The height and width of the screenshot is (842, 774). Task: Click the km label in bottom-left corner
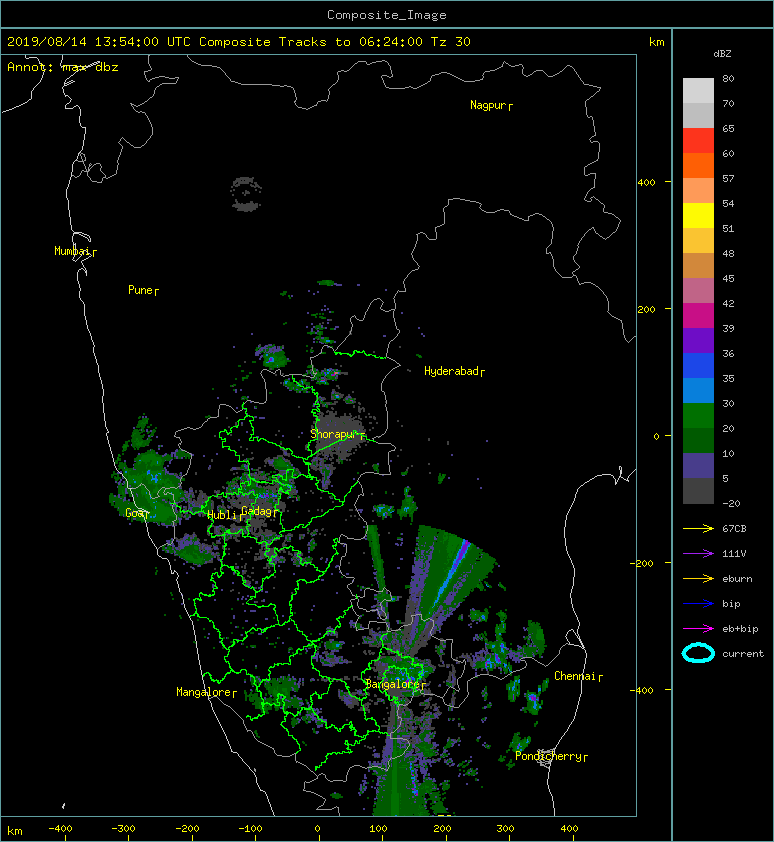[15, 831]
